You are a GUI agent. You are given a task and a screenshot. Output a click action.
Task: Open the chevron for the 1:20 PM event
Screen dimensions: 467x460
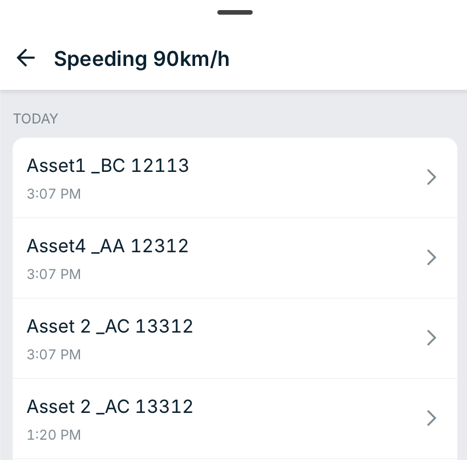pos(431,418)
